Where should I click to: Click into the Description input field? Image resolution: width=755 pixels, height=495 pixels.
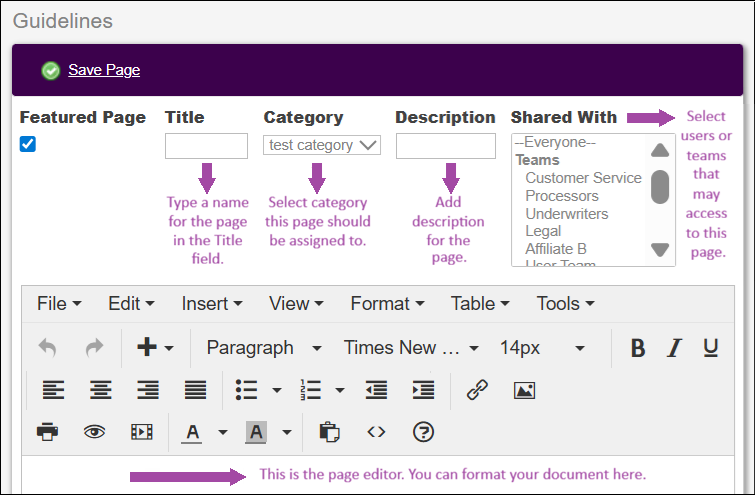[x=446, y=146]
